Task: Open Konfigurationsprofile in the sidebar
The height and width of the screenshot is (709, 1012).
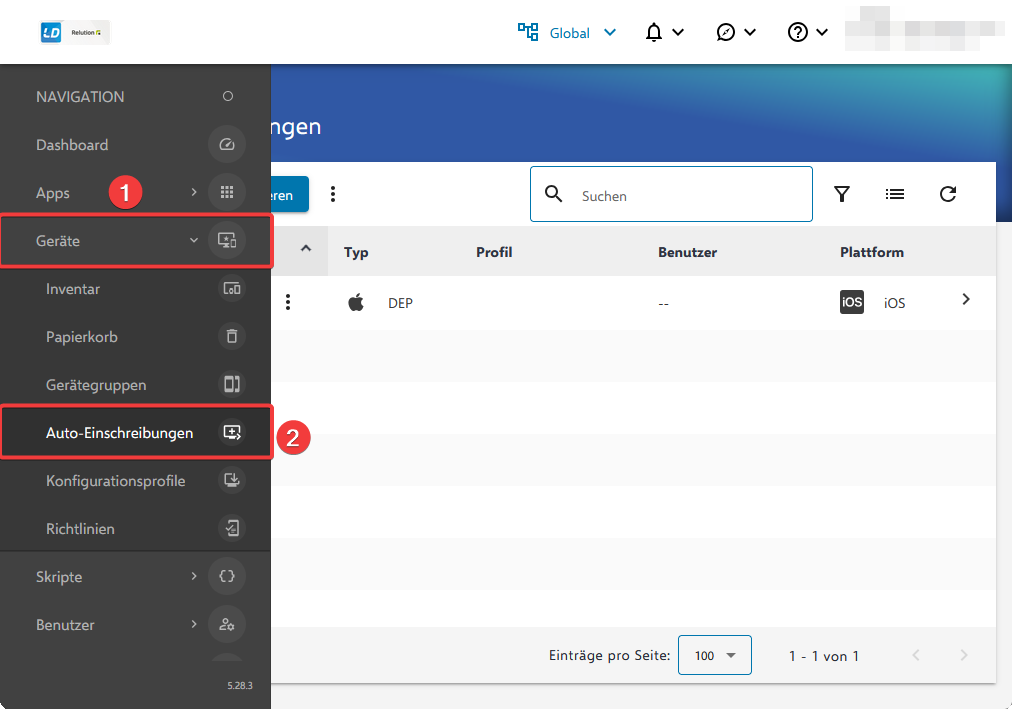Action: coord(116,481)
